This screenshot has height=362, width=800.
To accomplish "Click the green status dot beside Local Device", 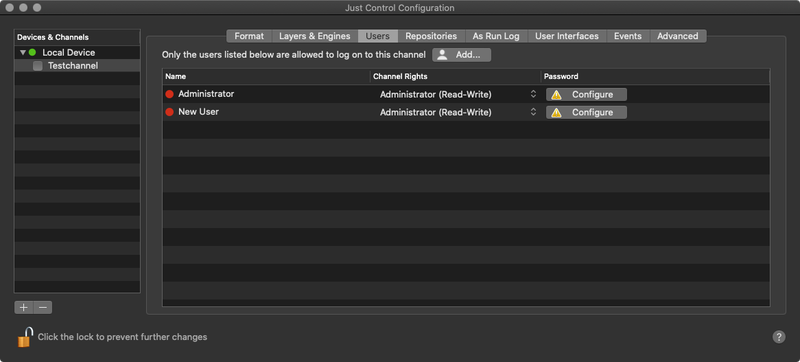I will (32, 53).
